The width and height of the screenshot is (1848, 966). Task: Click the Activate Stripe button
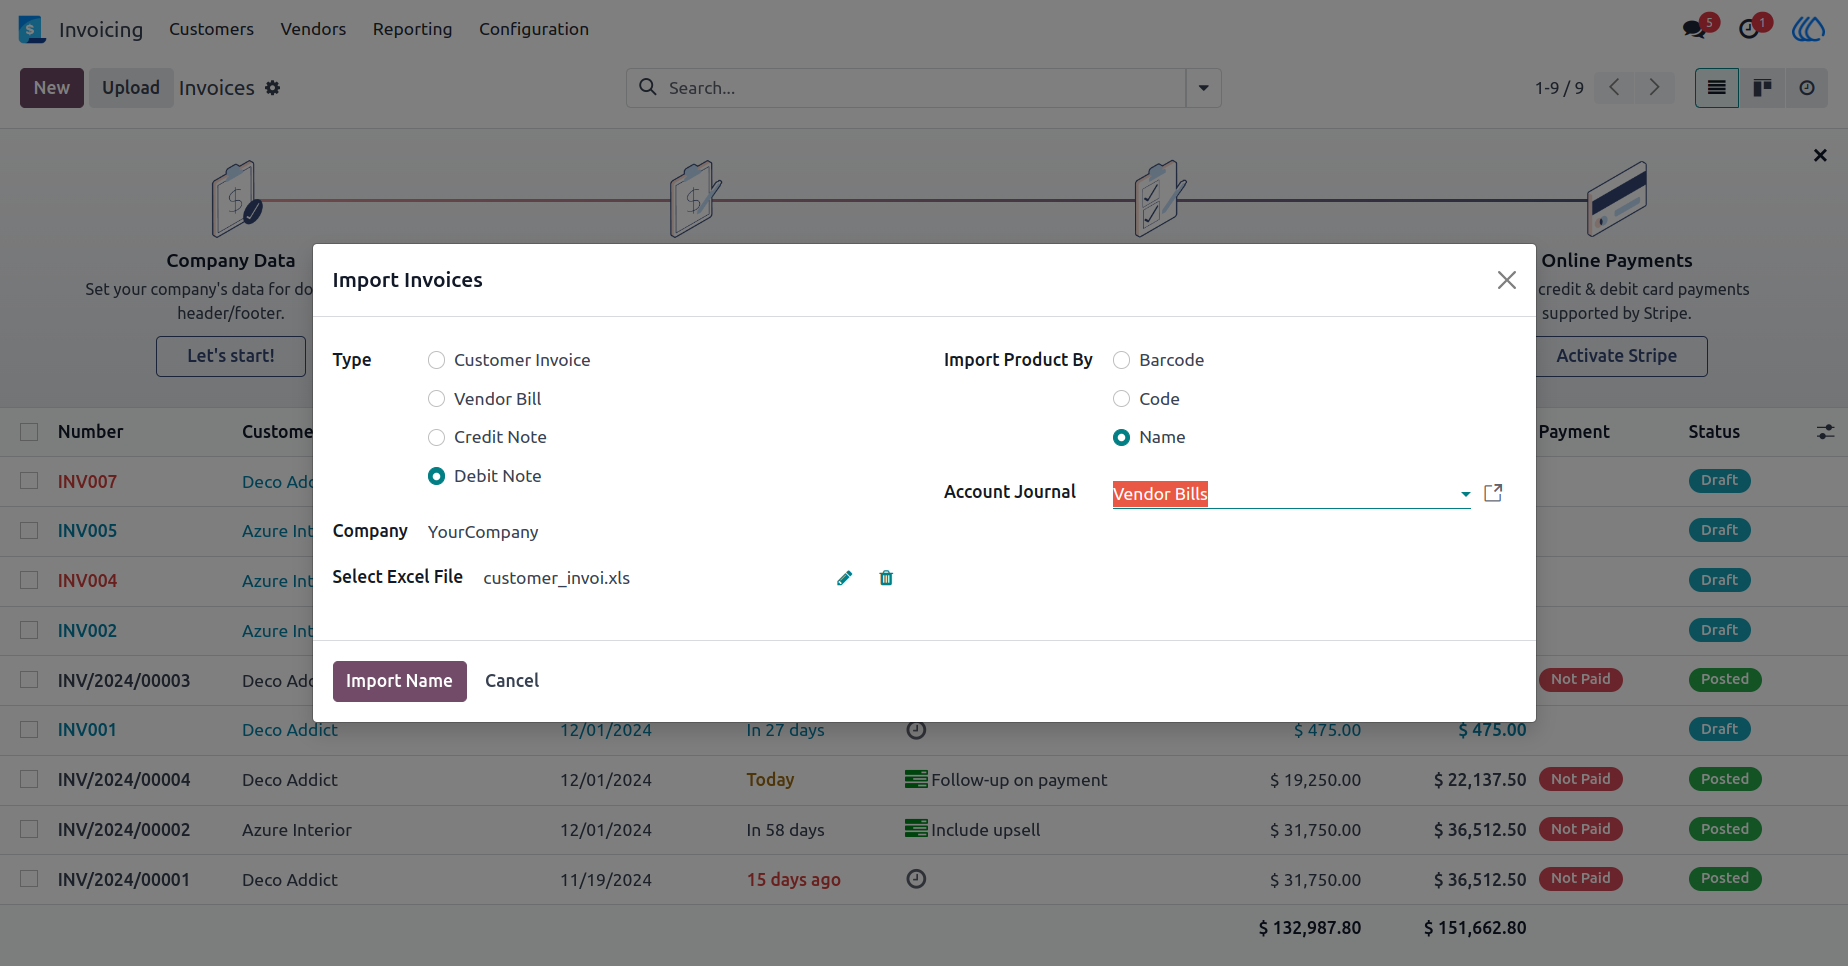coord(1617,356)
